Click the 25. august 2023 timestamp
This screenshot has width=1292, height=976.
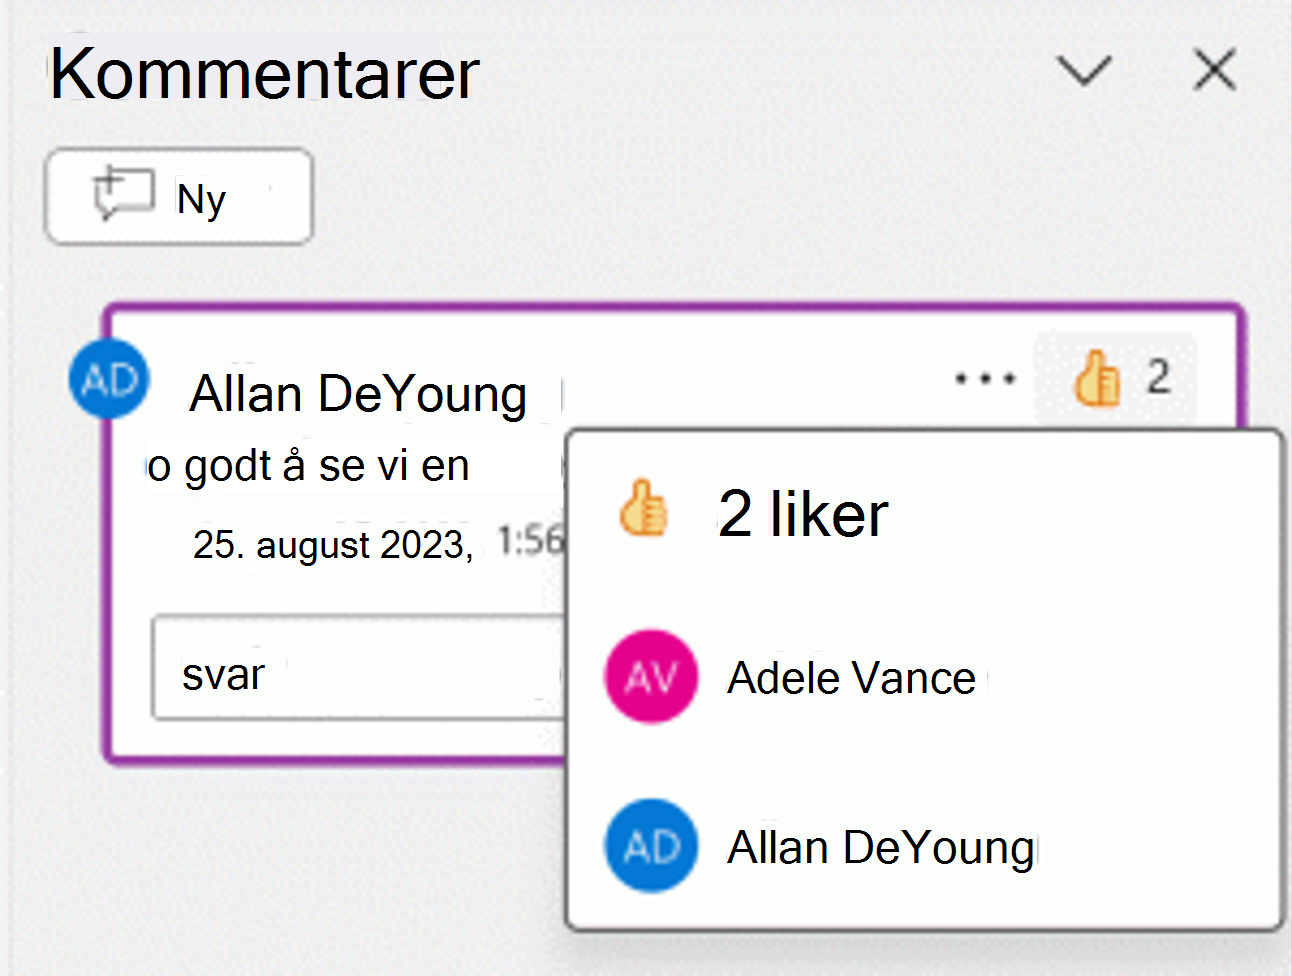(x=332, y=545)
